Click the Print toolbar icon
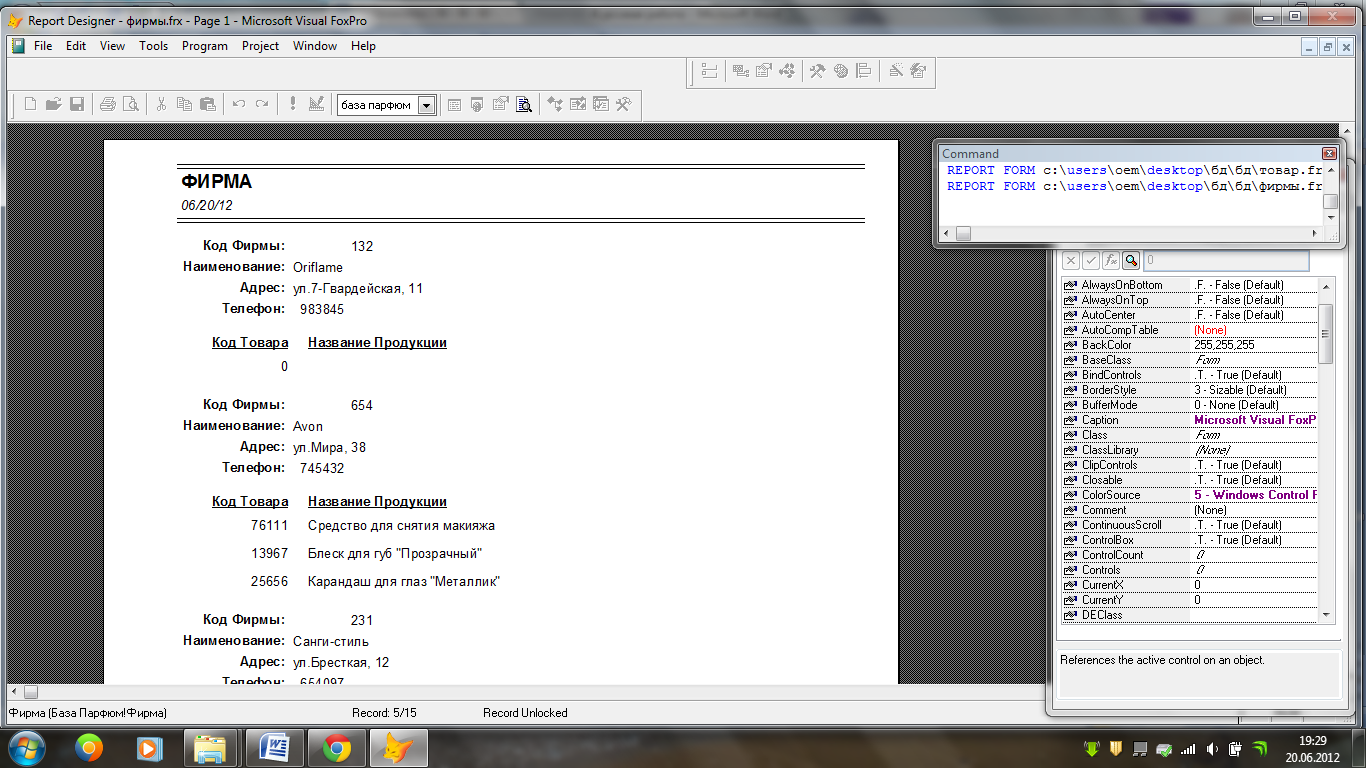 pyautogui.click(x=107, y=104)
